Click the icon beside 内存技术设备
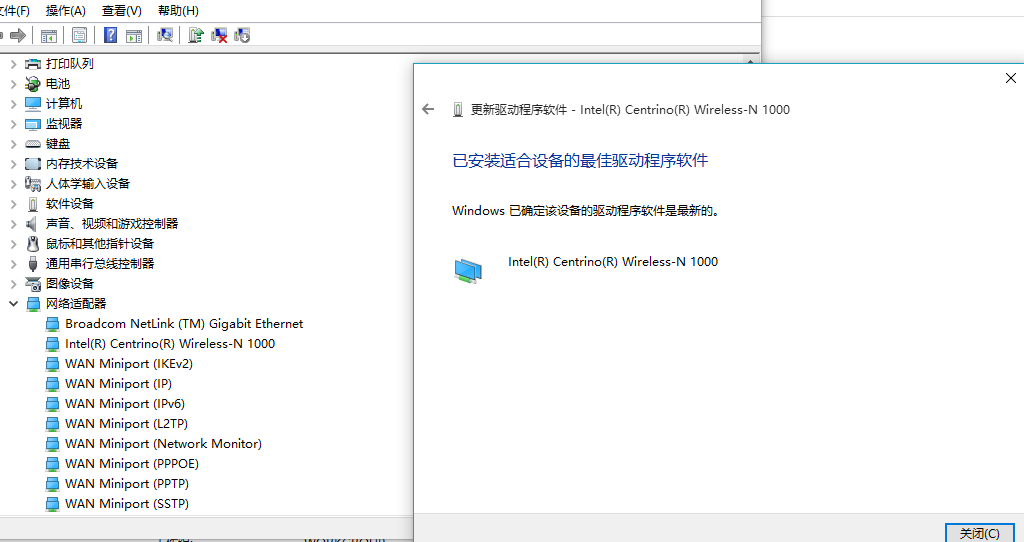 tap(33, 164)
